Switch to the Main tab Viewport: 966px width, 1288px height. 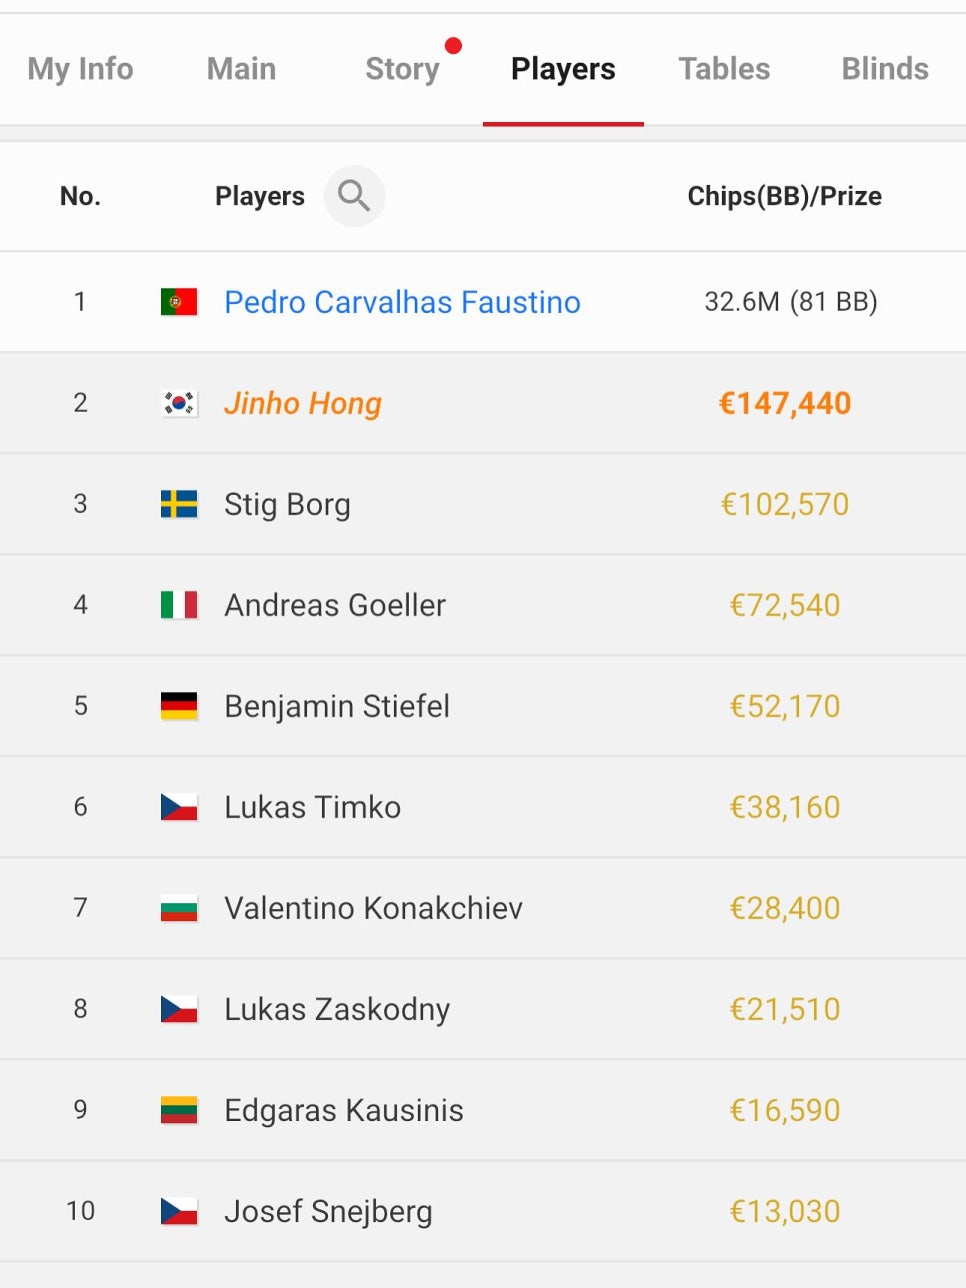tap(241, 69)
